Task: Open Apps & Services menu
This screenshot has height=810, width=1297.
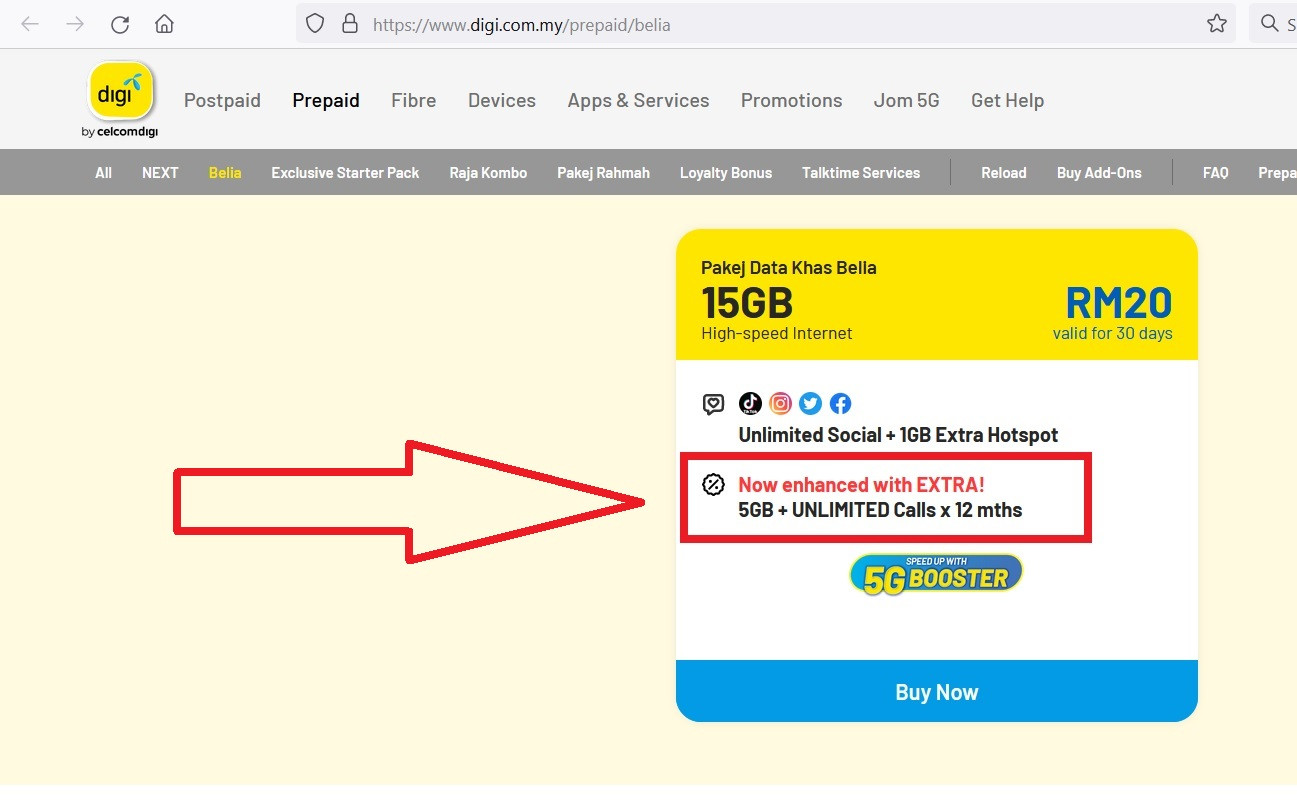Action: [638, 100]
